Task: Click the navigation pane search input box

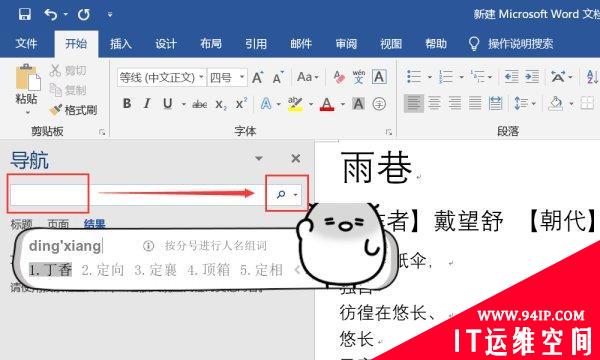Action: (138, 195)
